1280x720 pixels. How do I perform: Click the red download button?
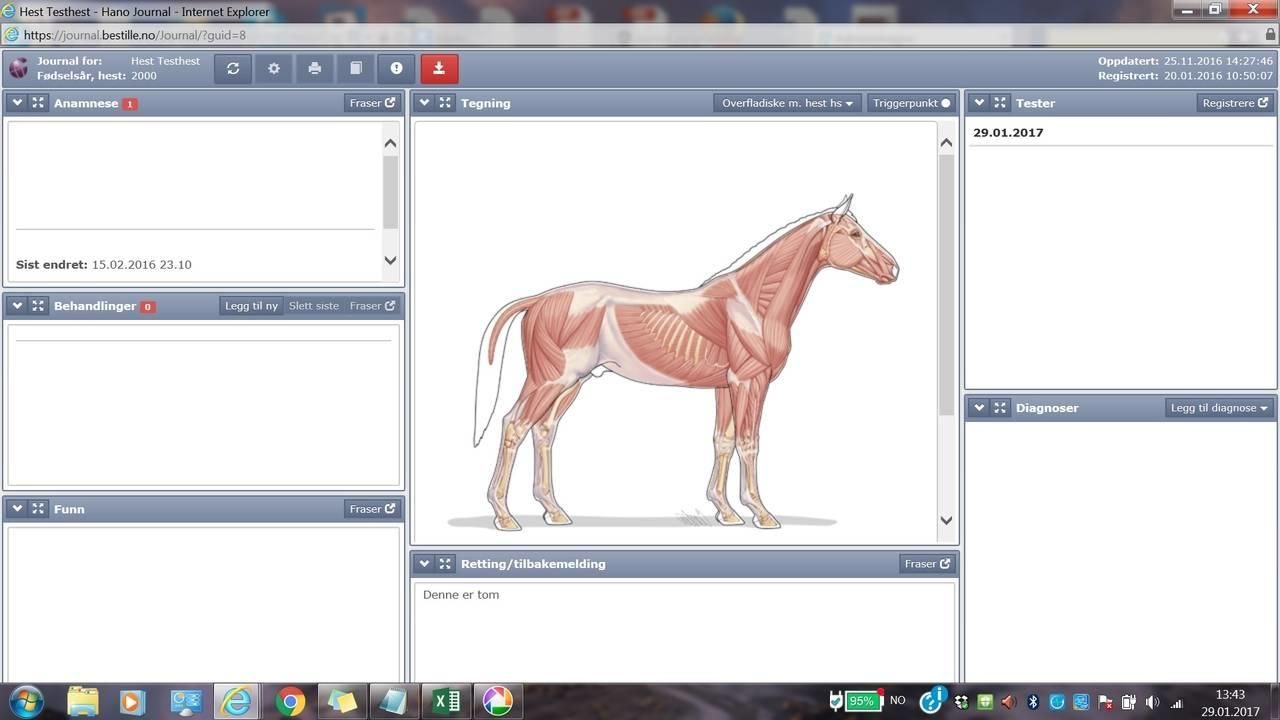pos(439,68)
